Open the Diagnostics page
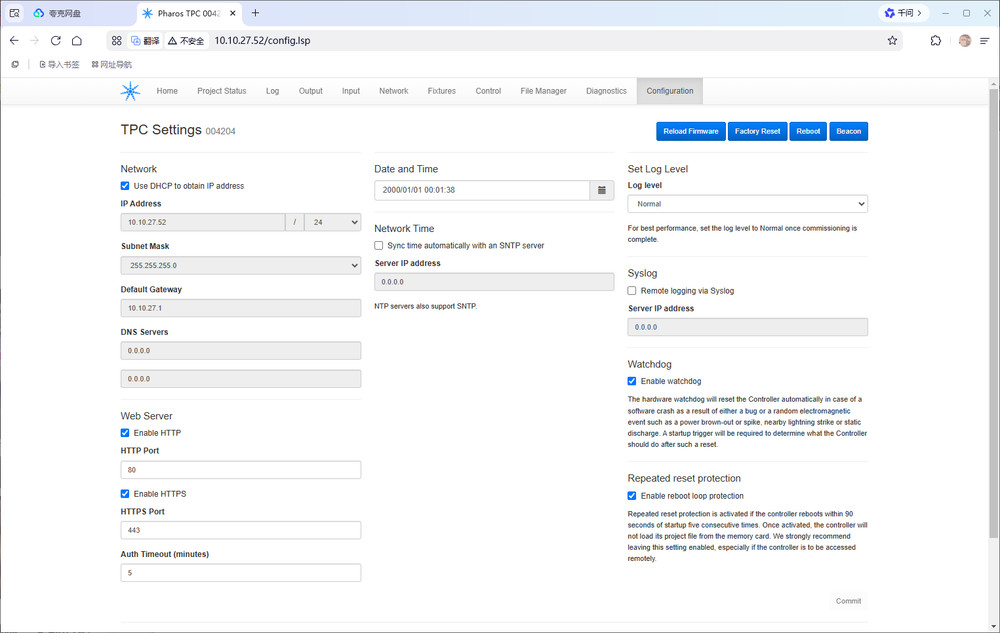 [606, 91]
